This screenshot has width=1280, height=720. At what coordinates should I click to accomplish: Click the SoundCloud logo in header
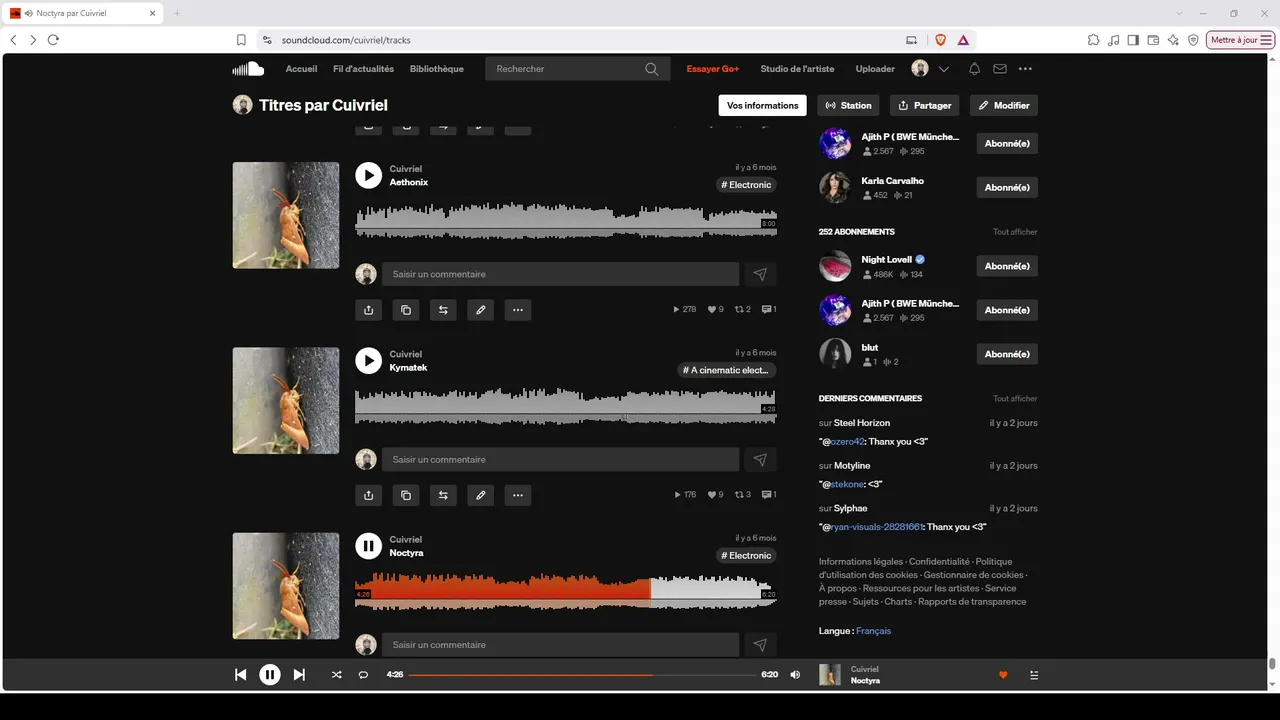click(248, 69)
